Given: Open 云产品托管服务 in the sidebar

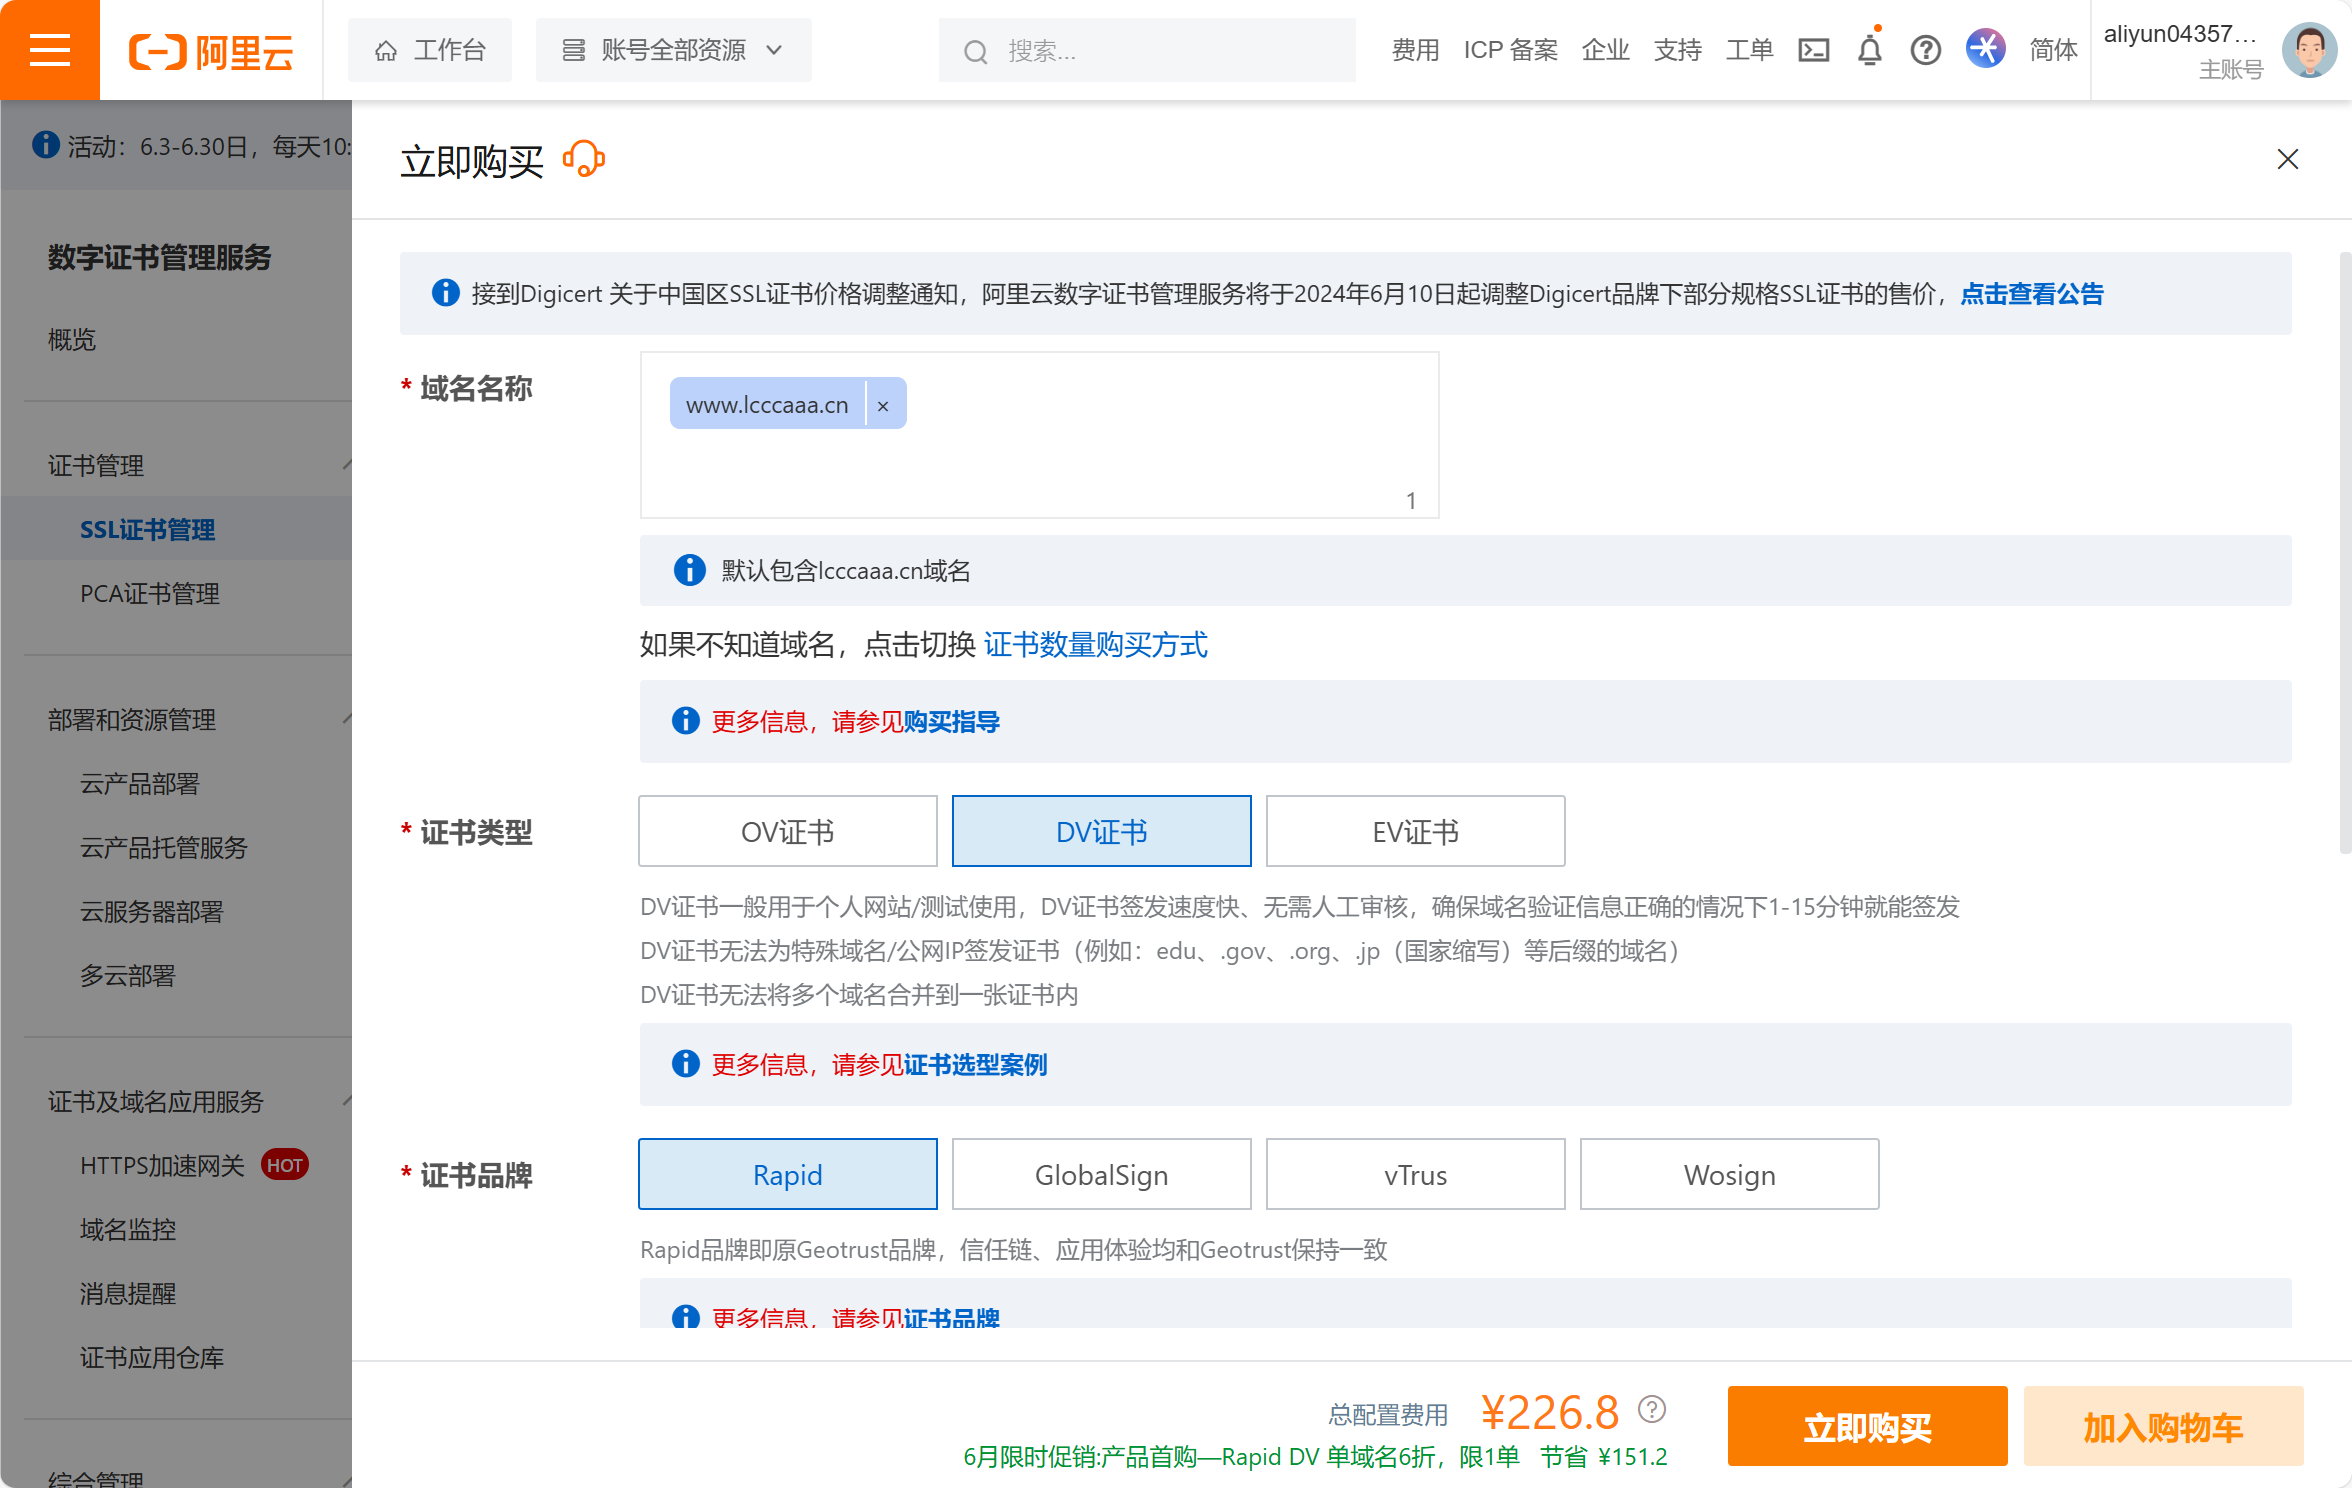Looking at the screenshot, I should tap(164, 847).
